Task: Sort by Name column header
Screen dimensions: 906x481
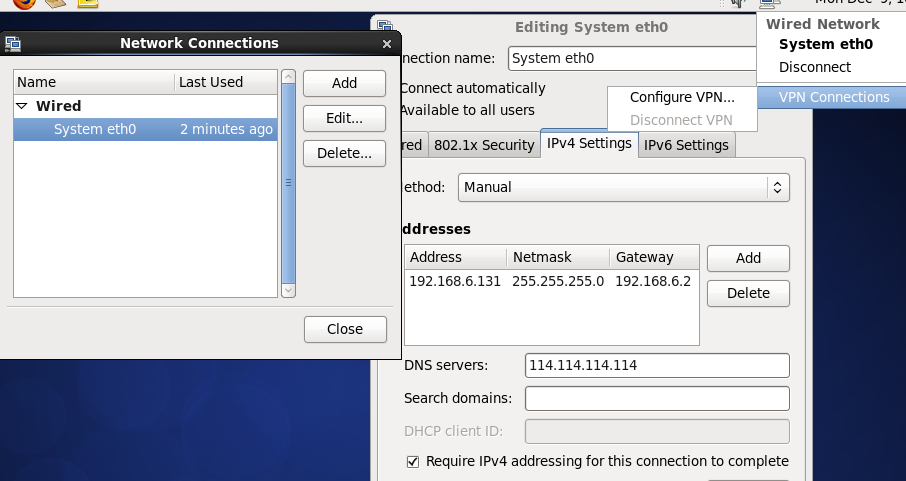Action: (x=94, y=82)
